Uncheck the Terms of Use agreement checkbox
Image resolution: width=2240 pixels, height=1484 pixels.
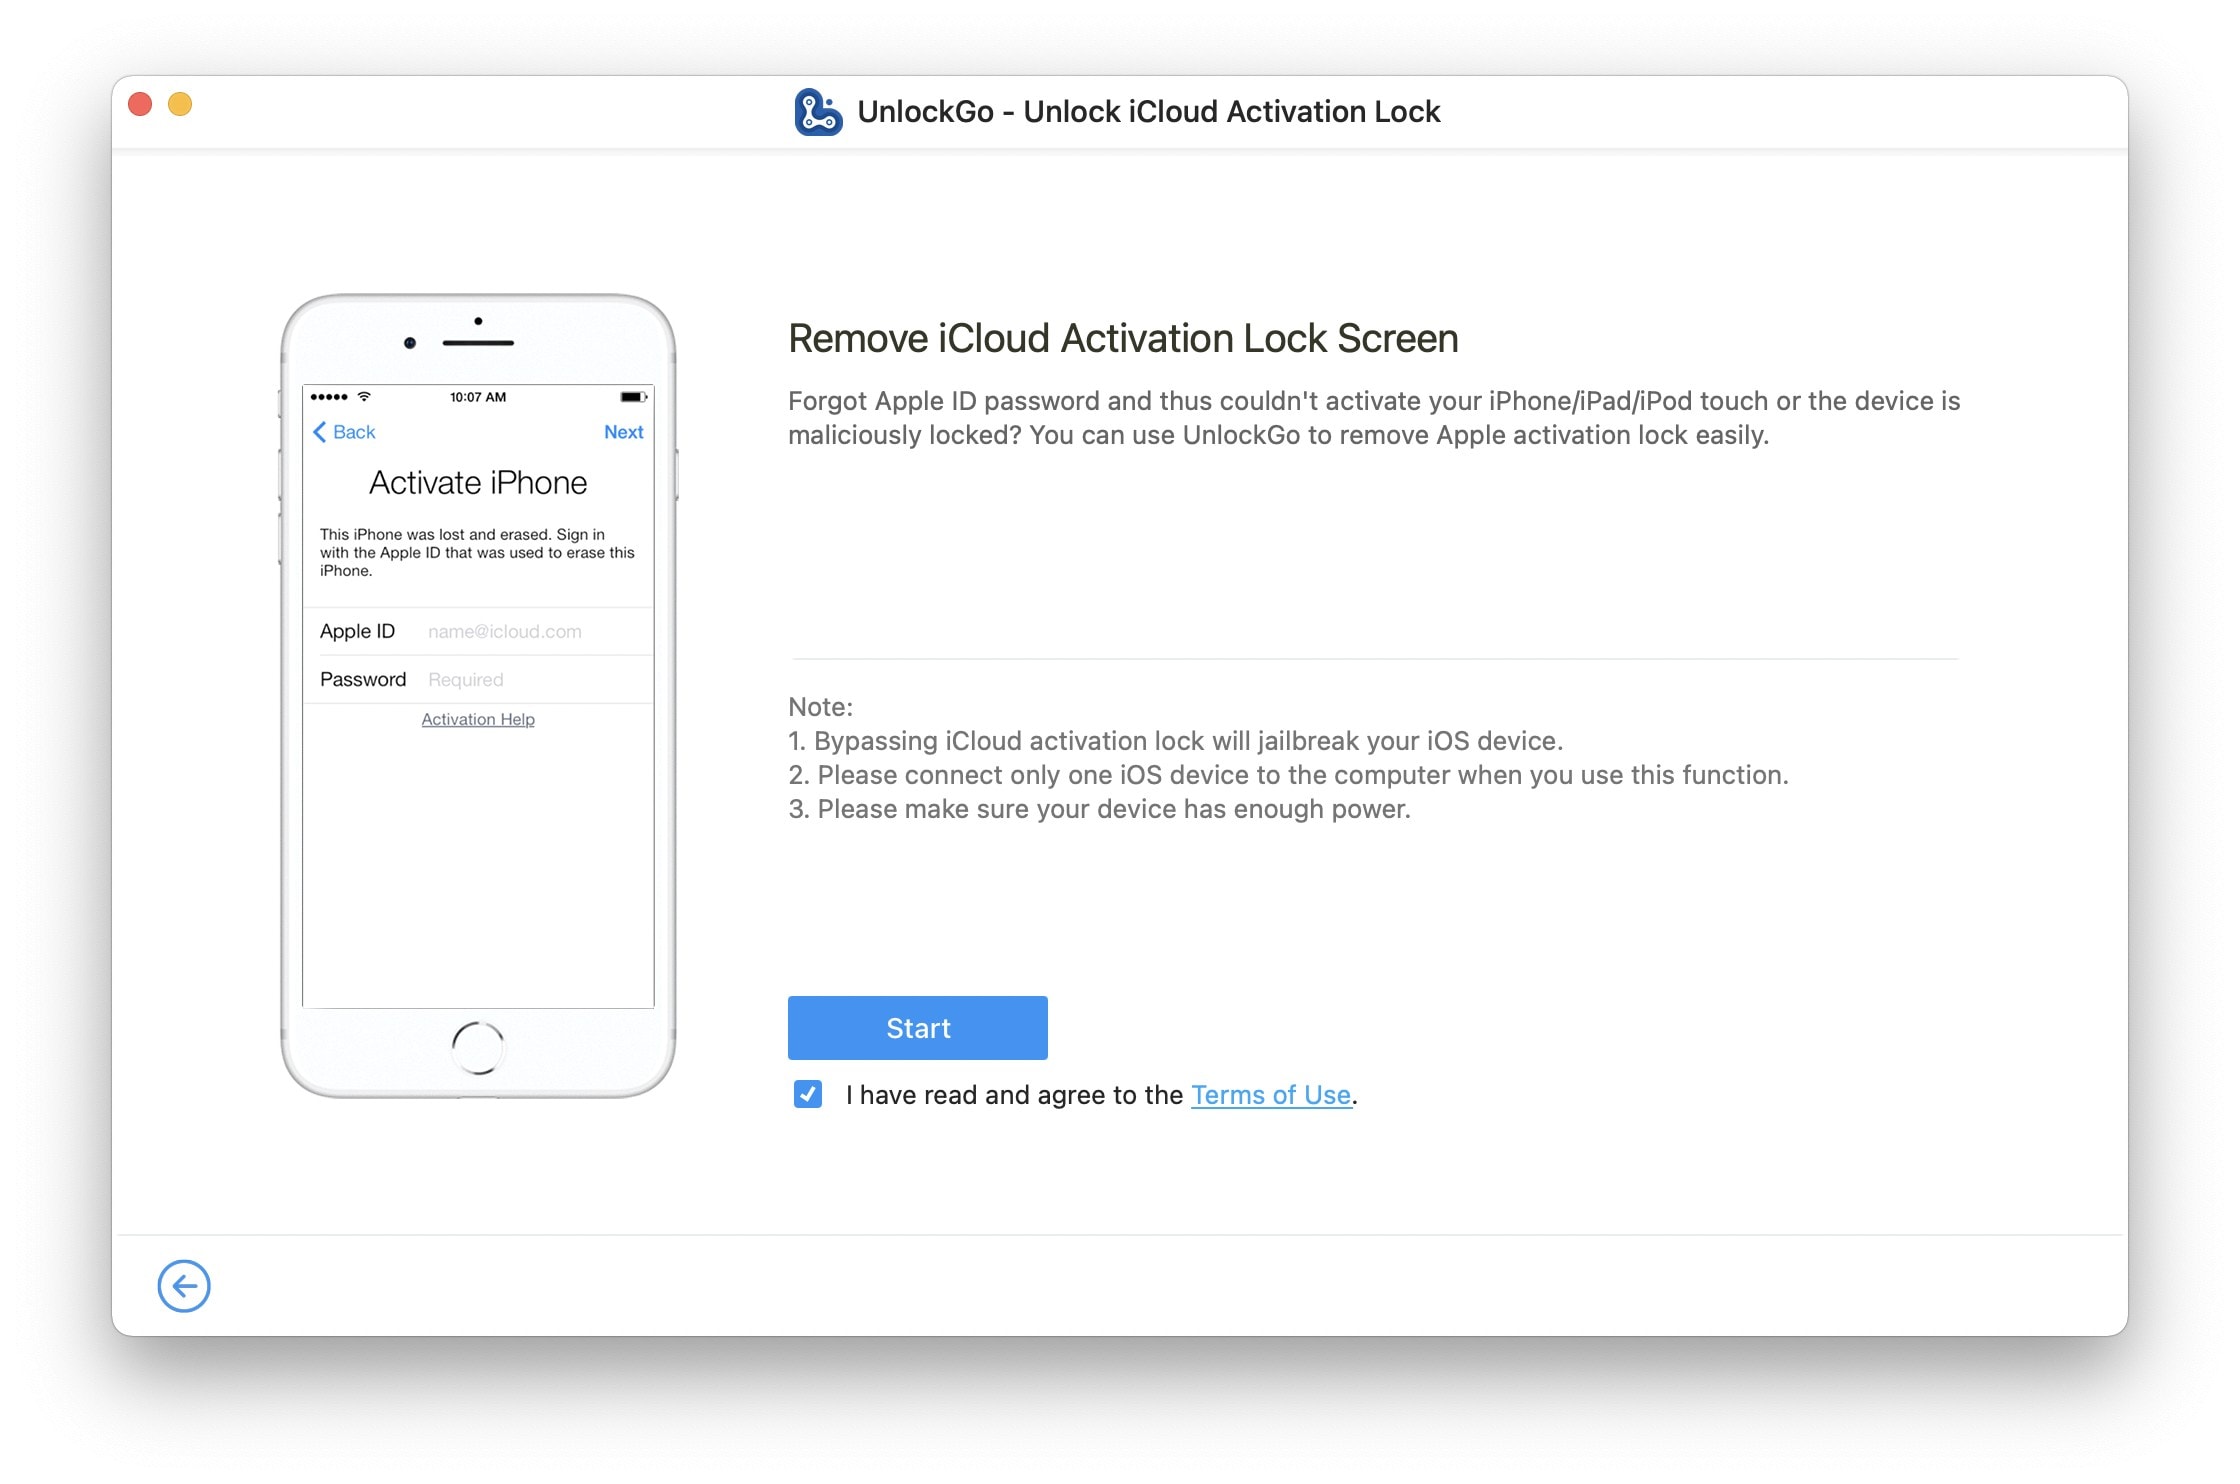coord(808,1094)
